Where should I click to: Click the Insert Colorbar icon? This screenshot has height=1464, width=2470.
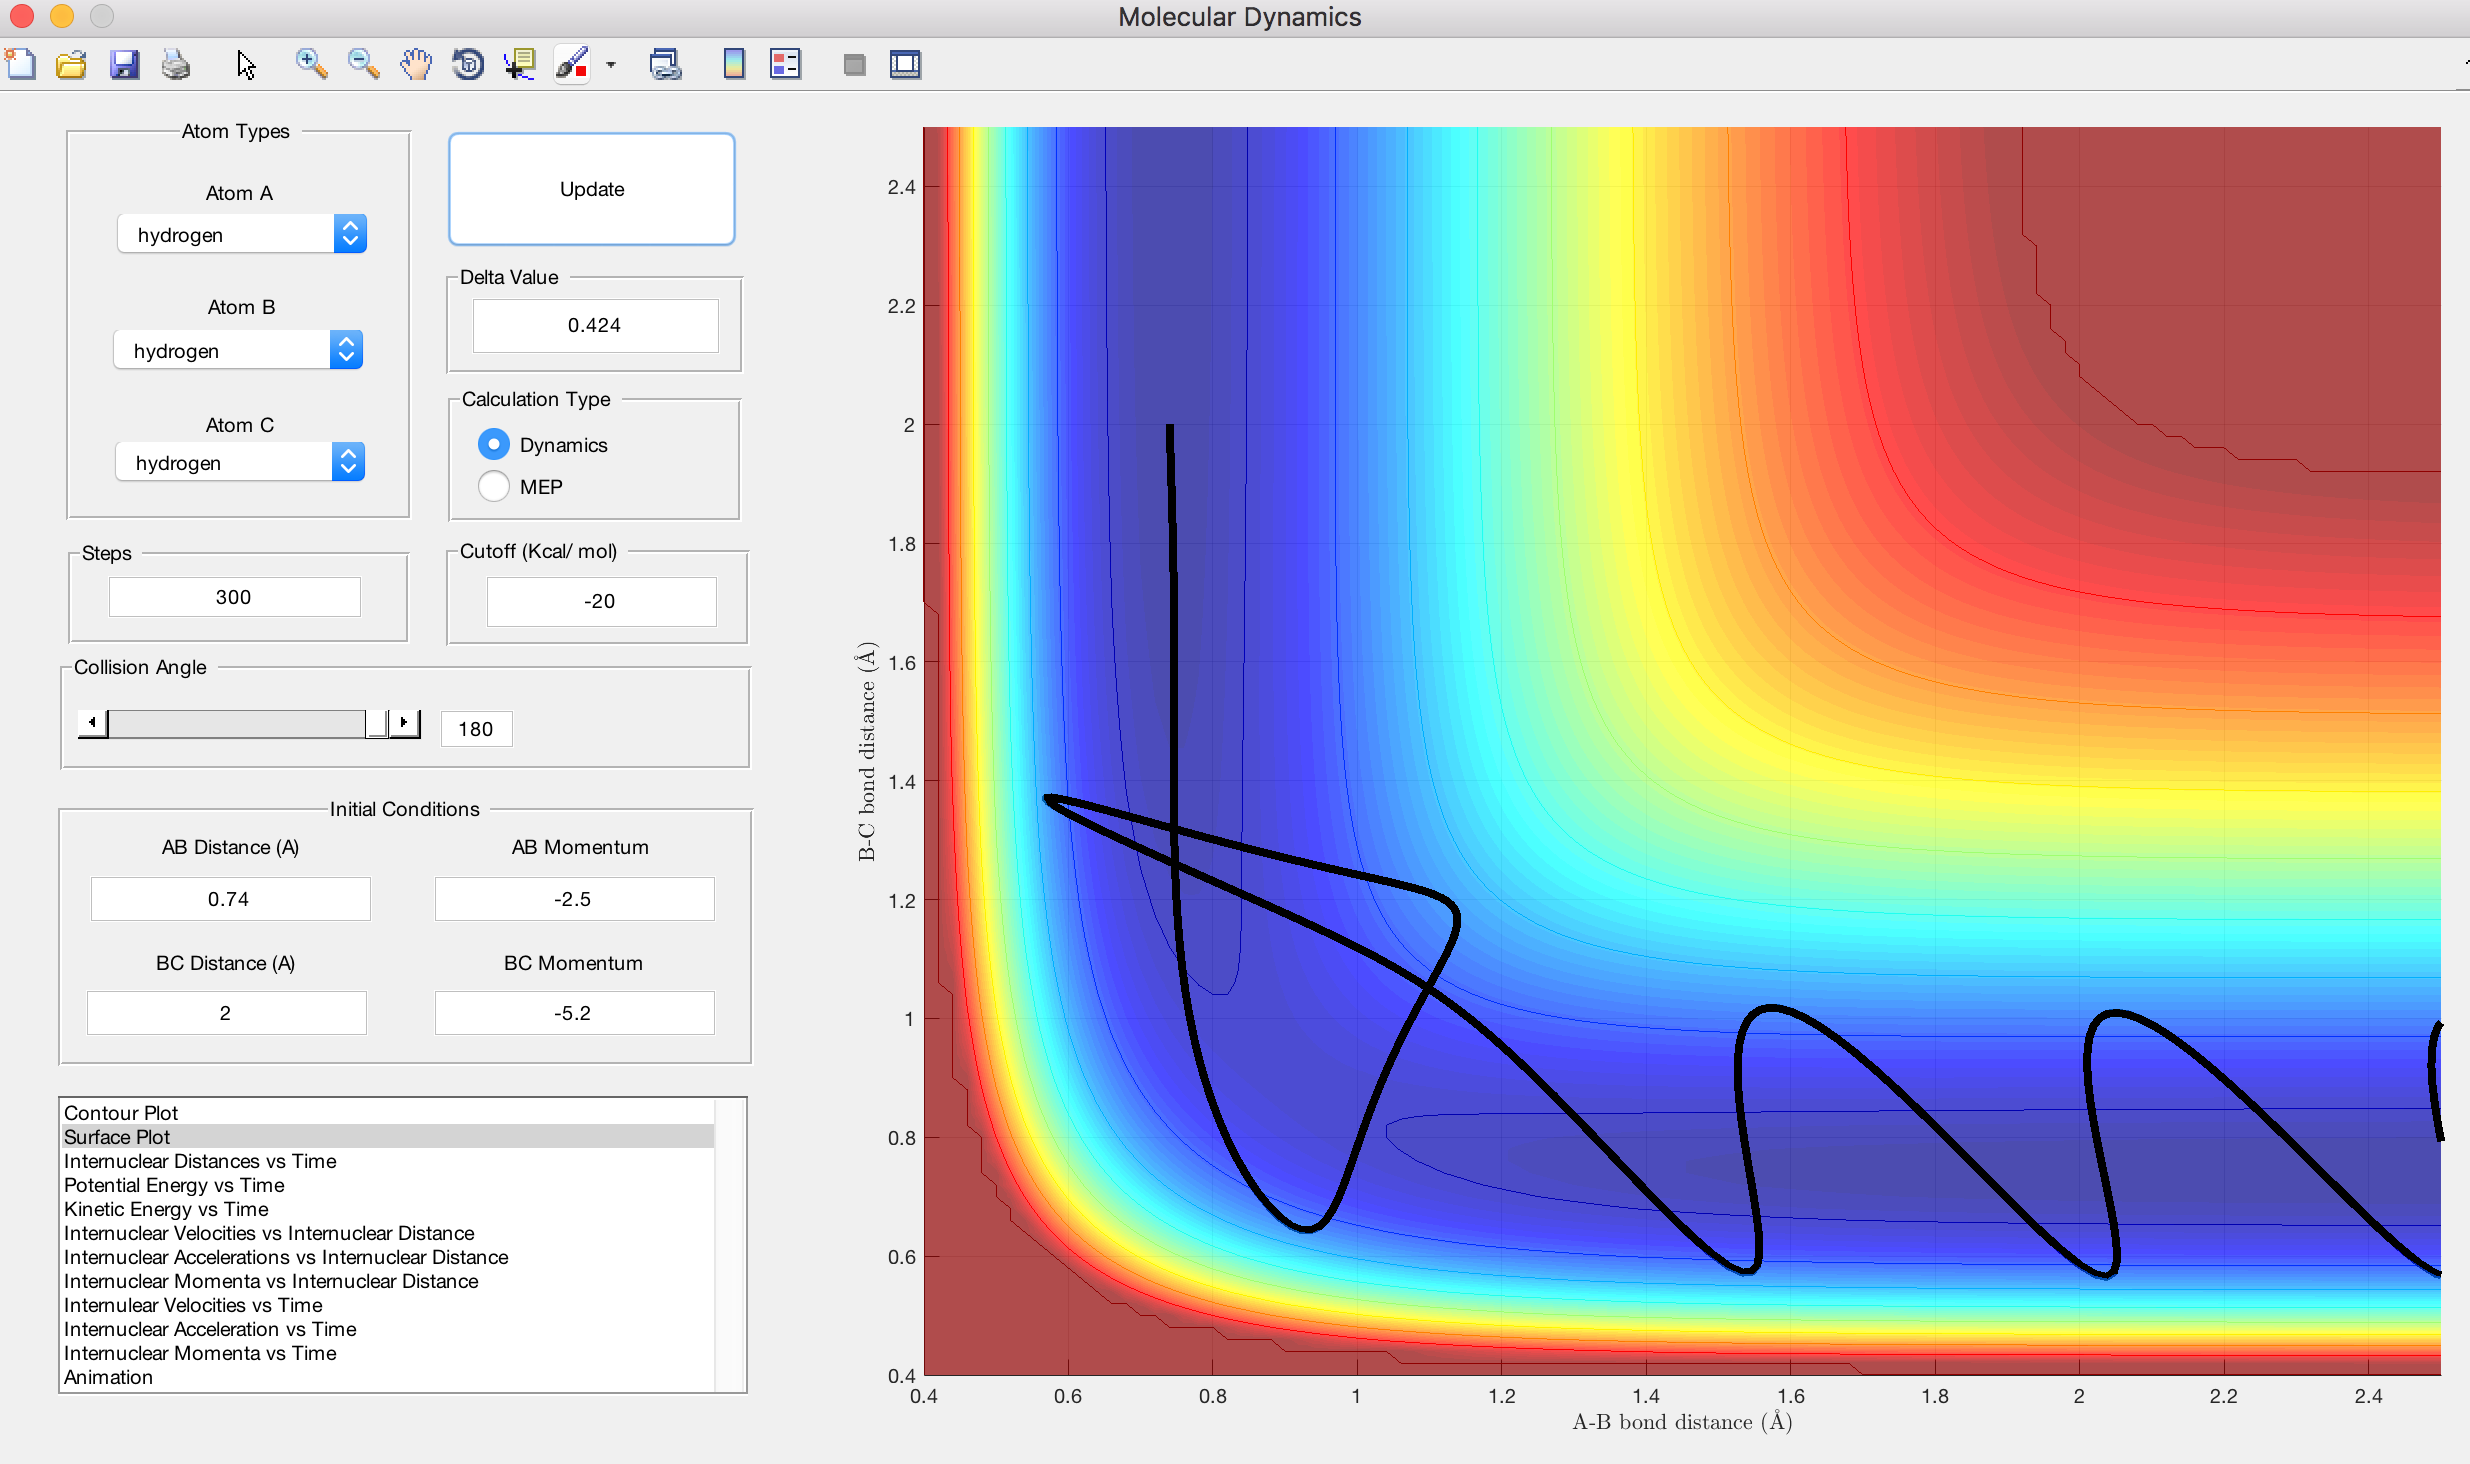click(733, 65)
